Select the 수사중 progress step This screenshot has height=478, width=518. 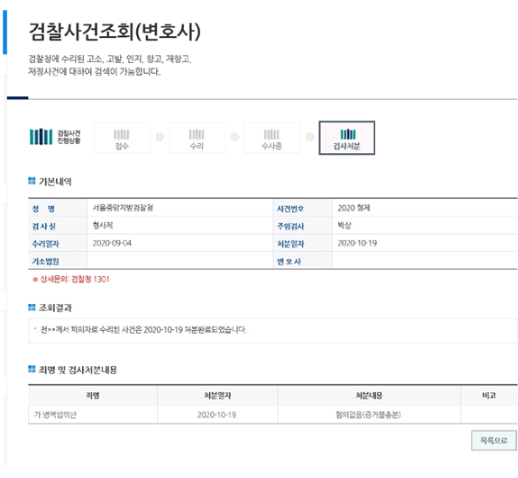tap(272, 138)
